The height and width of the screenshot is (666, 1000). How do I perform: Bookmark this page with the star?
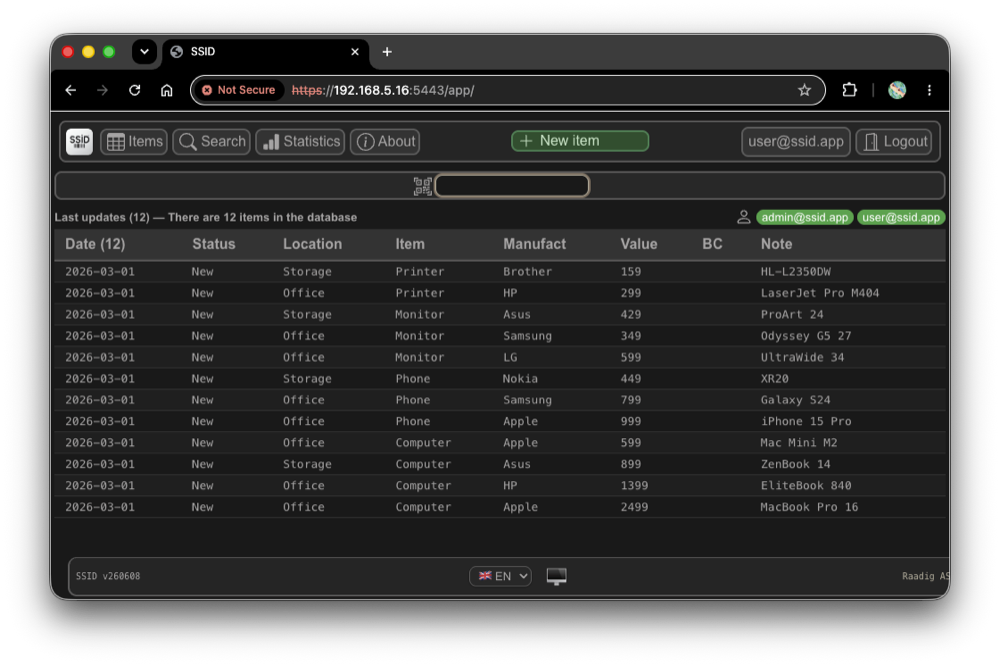(x=804, y=90)
